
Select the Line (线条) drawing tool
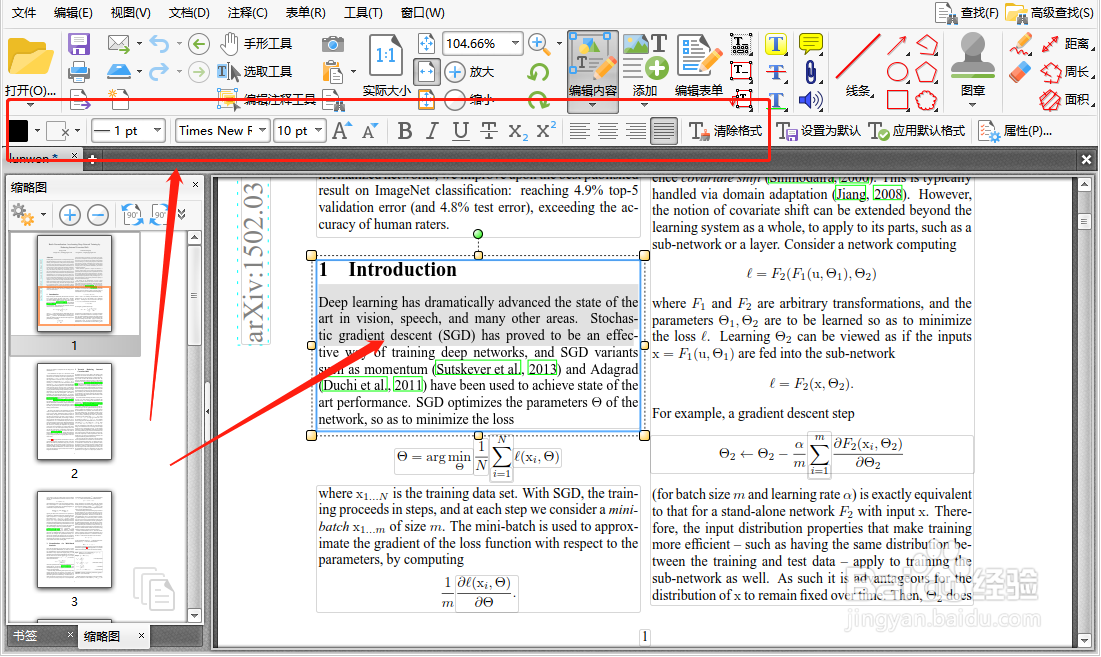[858, 66]
